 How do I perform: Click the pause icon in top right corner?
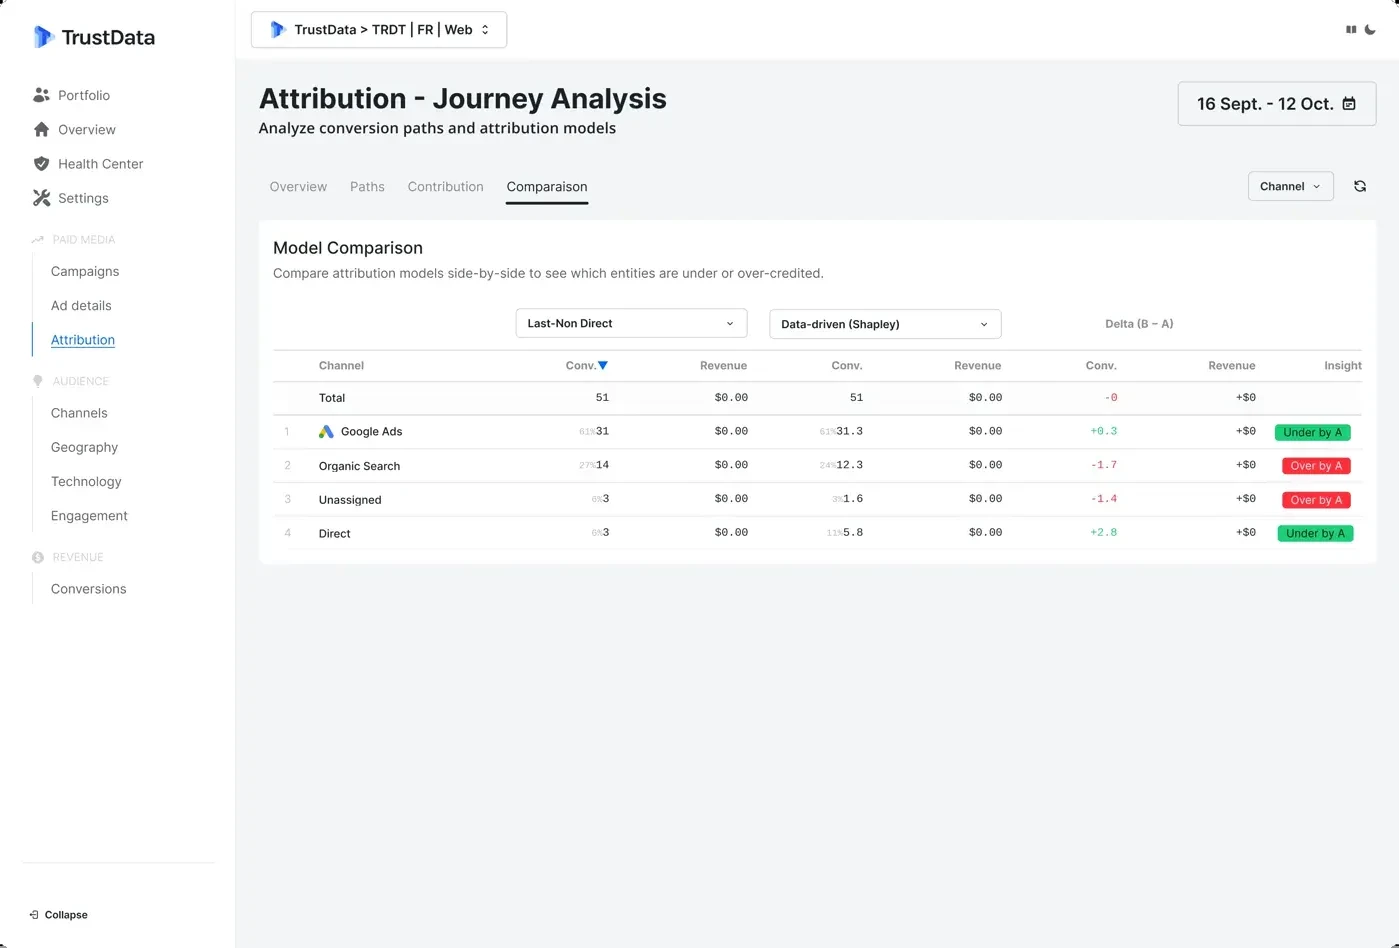tap(1350, 29)
